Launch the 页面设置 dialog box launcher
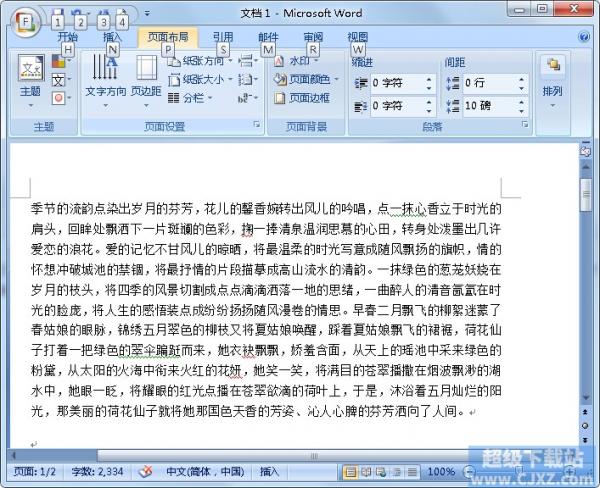Screen dimensions: 600x488 pos(257,124)
